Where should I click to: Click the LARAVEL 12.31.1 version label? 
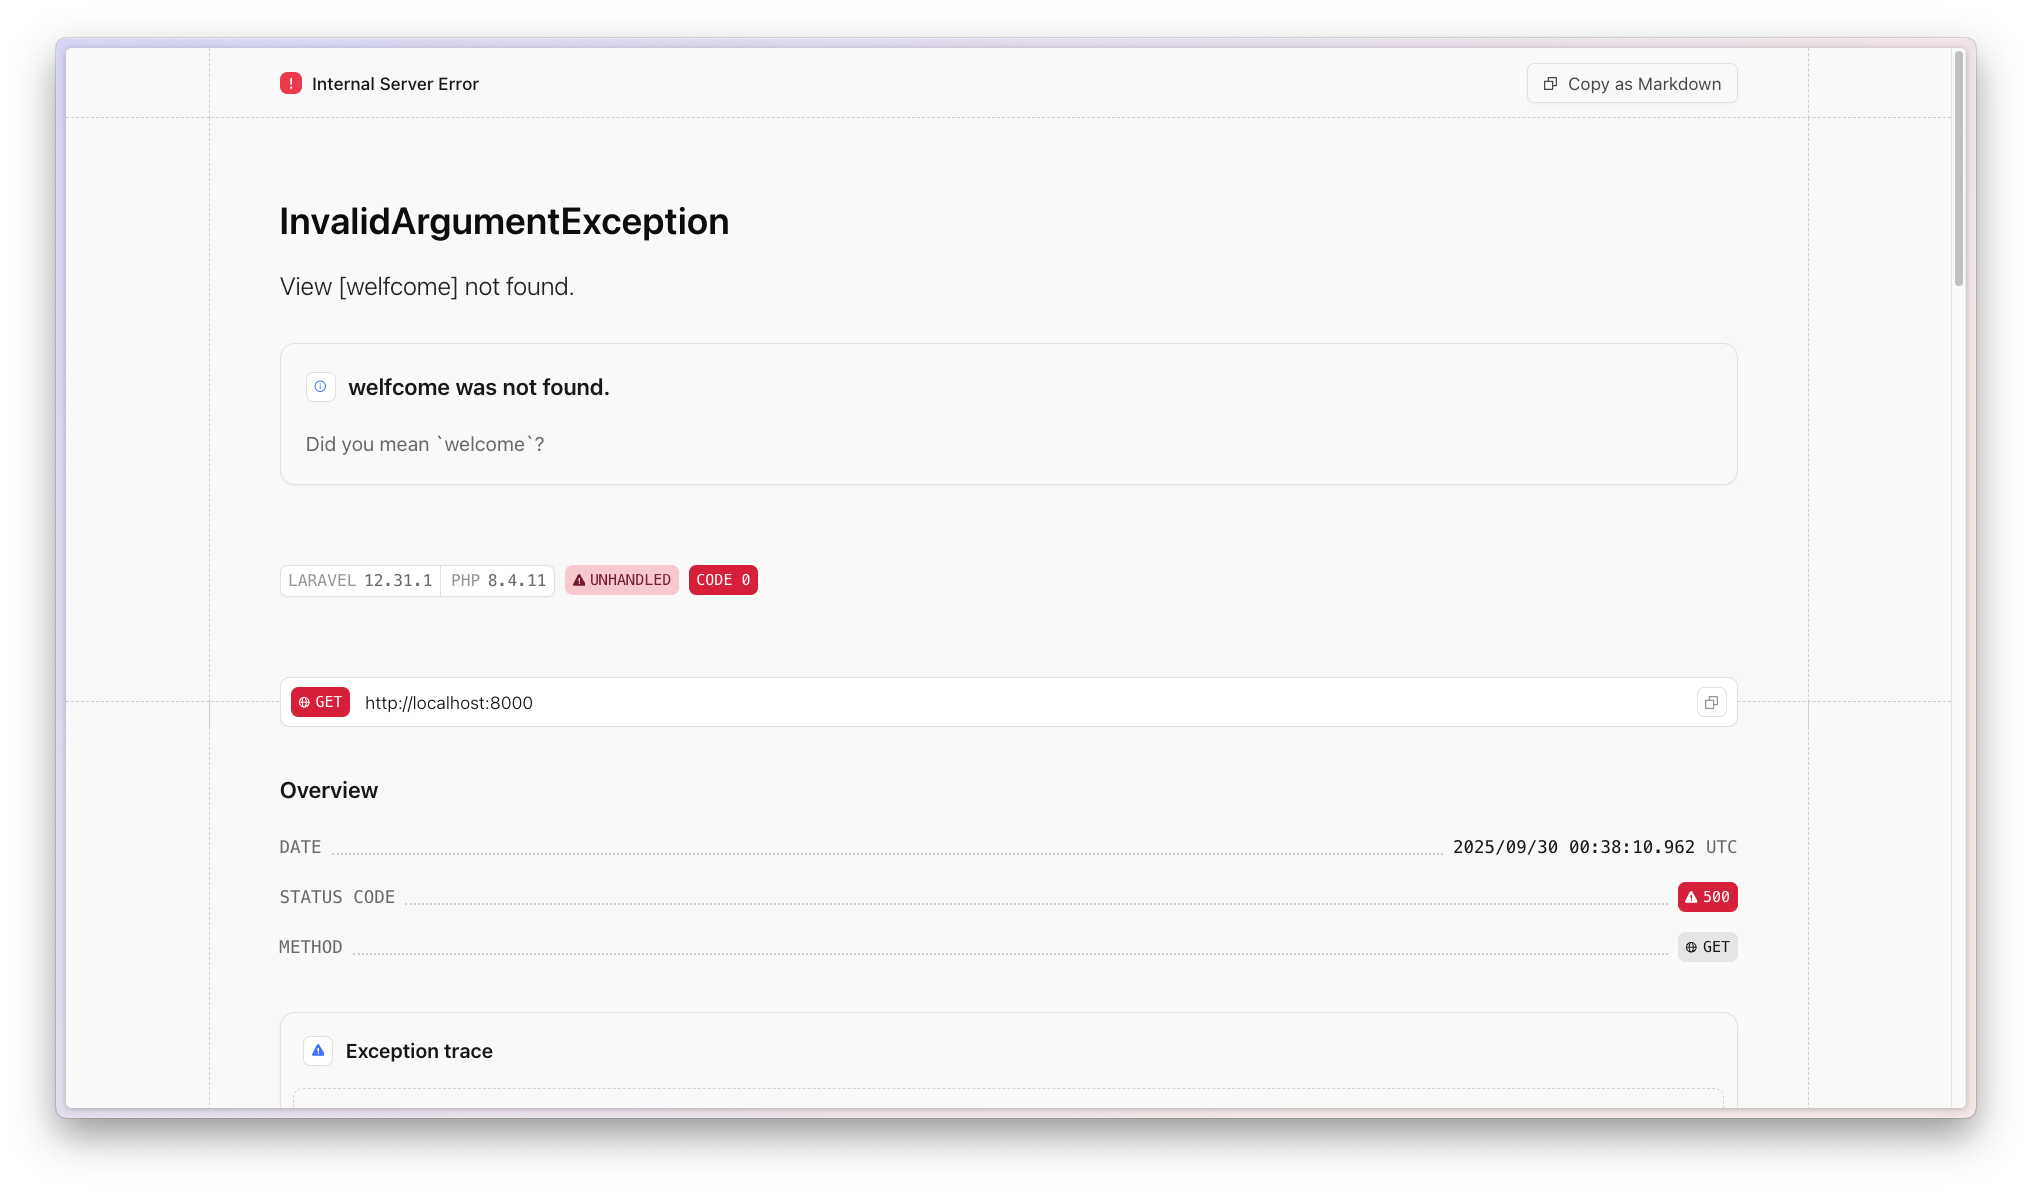coord(360,581)
